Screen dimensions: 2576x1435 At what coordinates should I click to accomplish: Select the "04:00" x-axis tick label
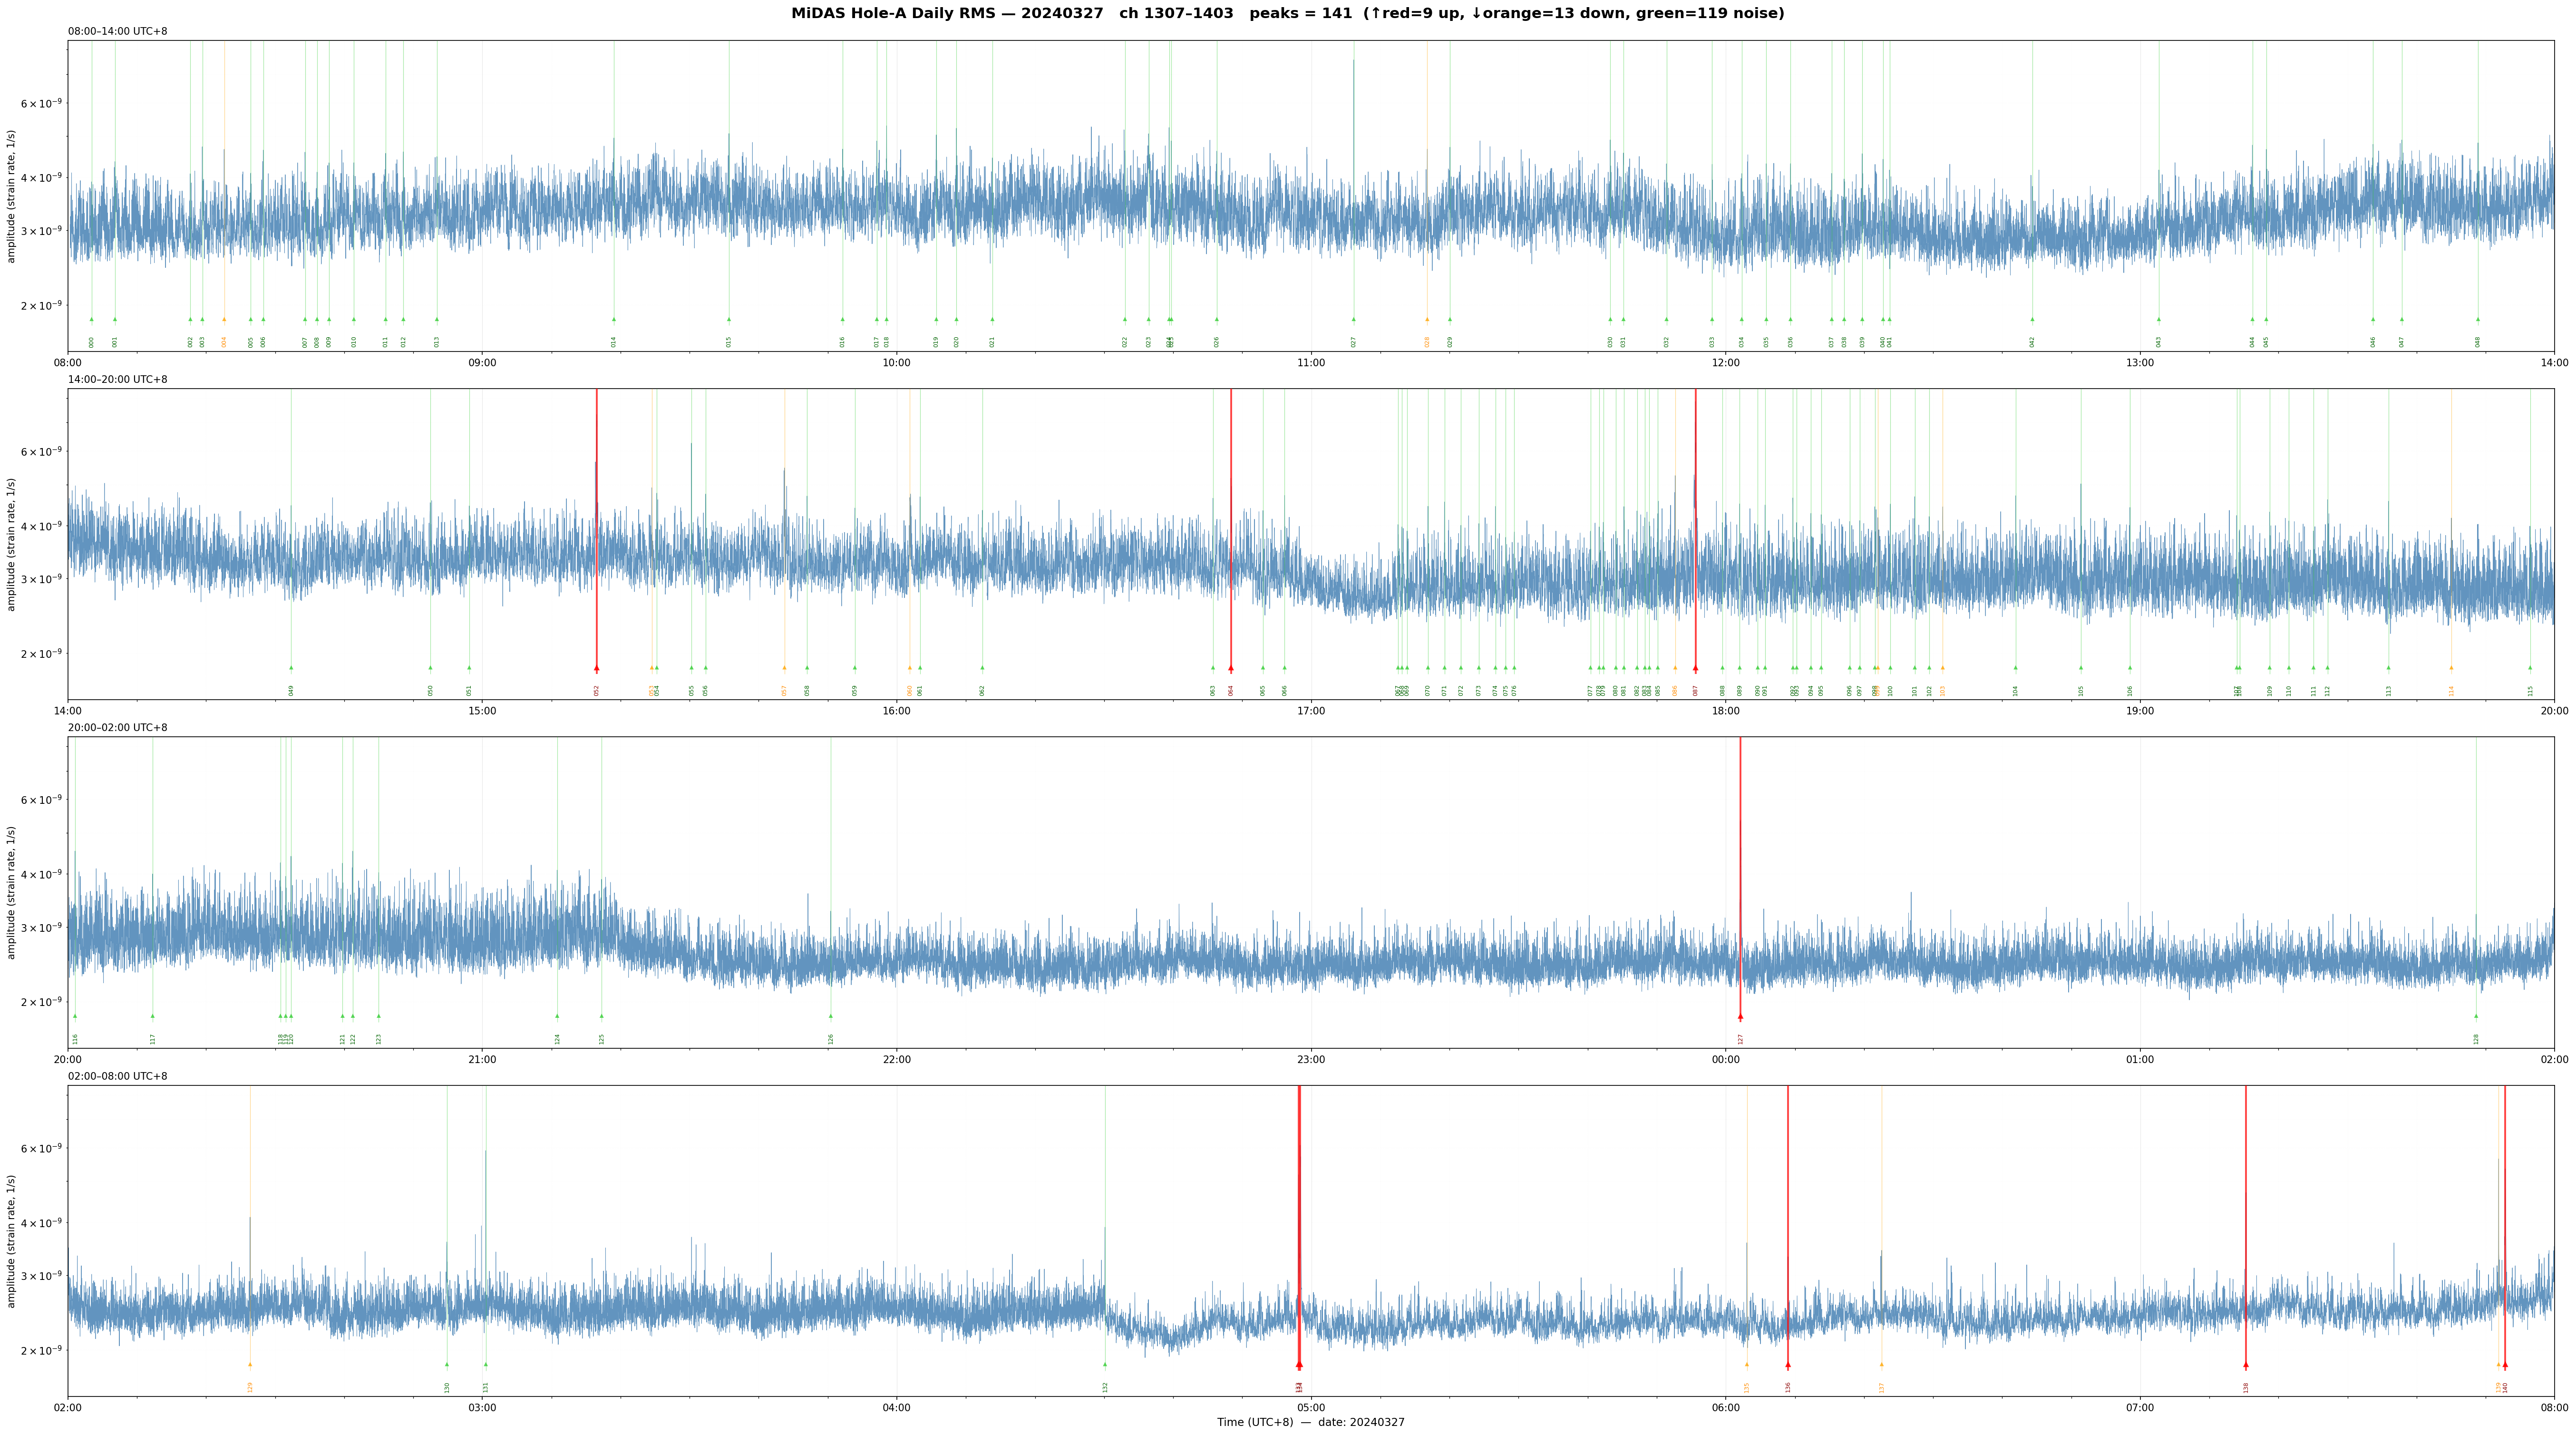pos(897,1408)
